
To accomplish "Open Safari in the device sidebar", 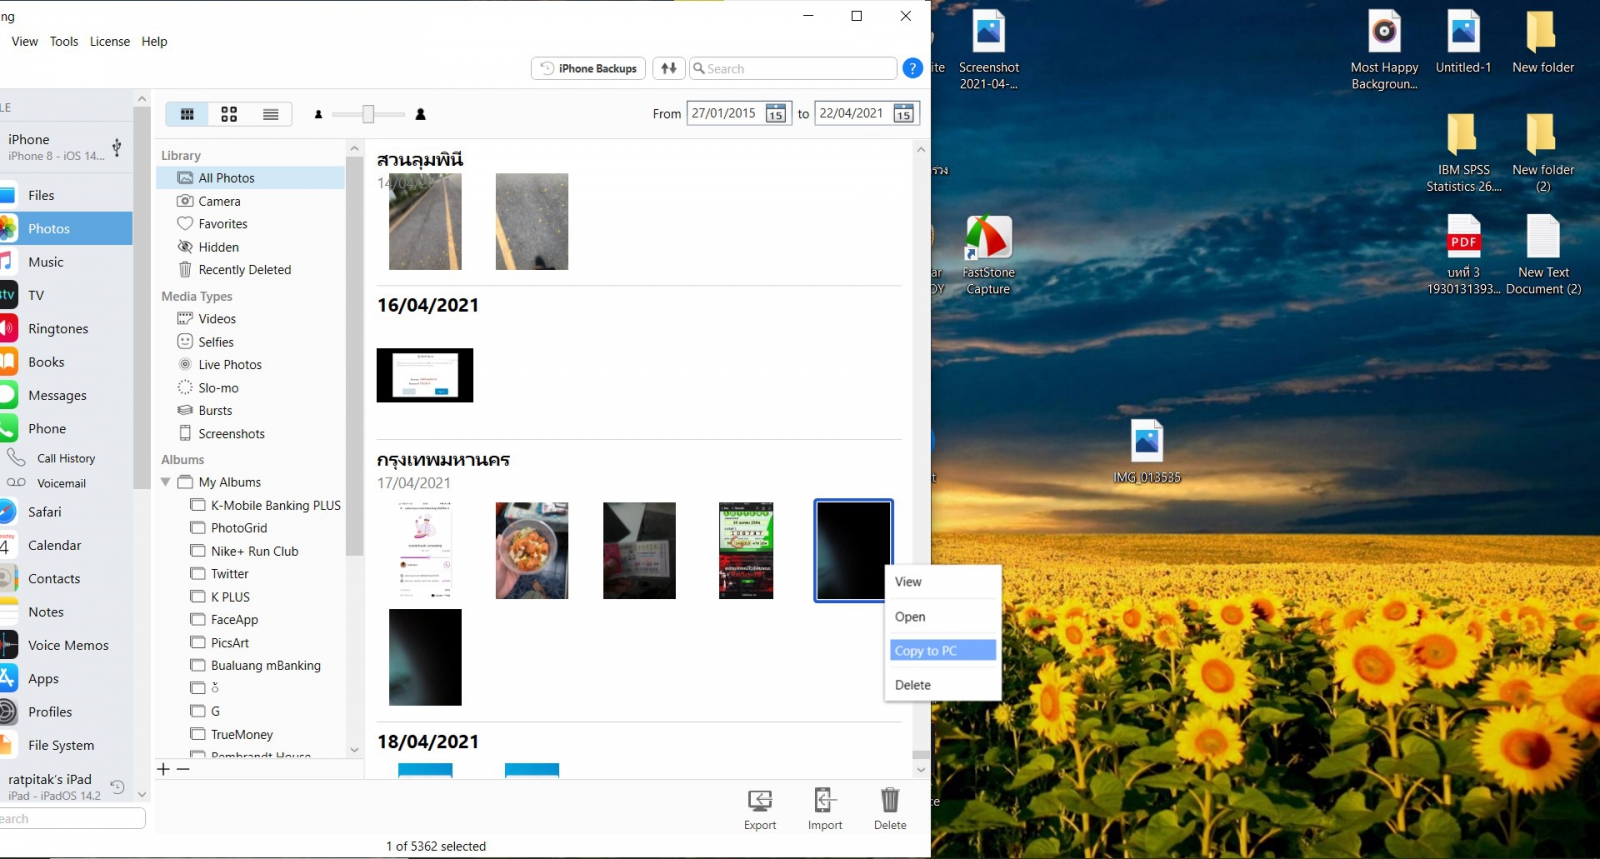I will (x=66, y=511).
